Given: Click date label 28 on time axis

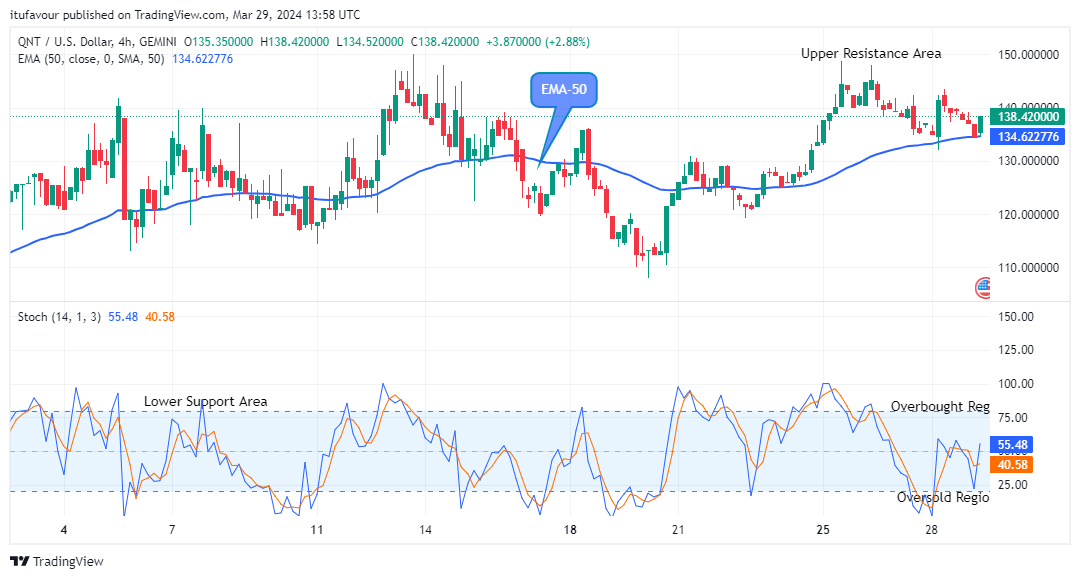Looking at the screenshot, I should [931, 529].
